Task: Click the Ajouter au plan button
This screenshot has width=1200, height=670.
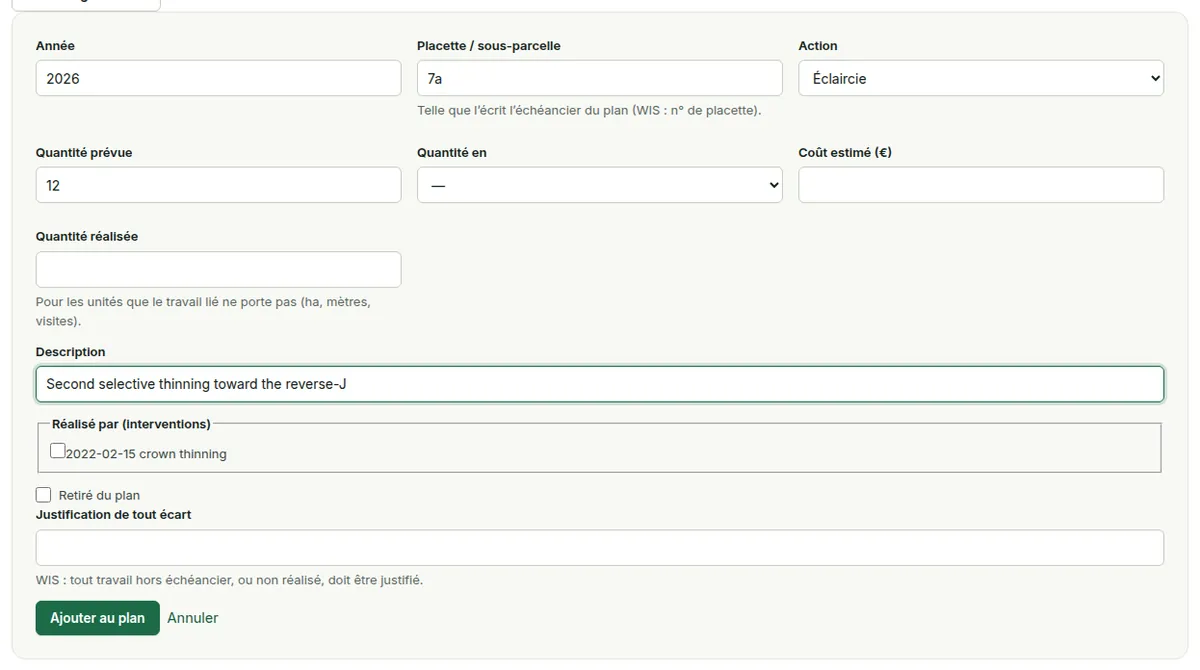Action: point(97,618)
